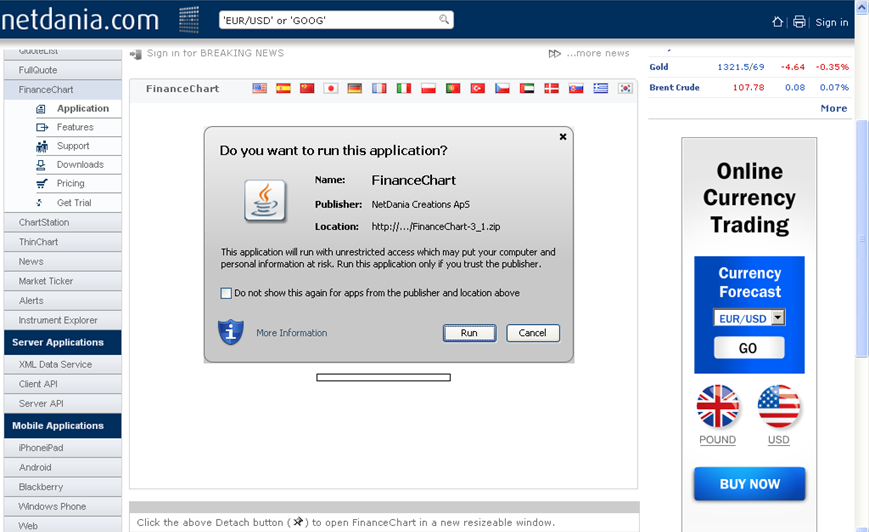869x532 pixels.
Task: Click the USD American flag icon
Action: coord(779,406)
